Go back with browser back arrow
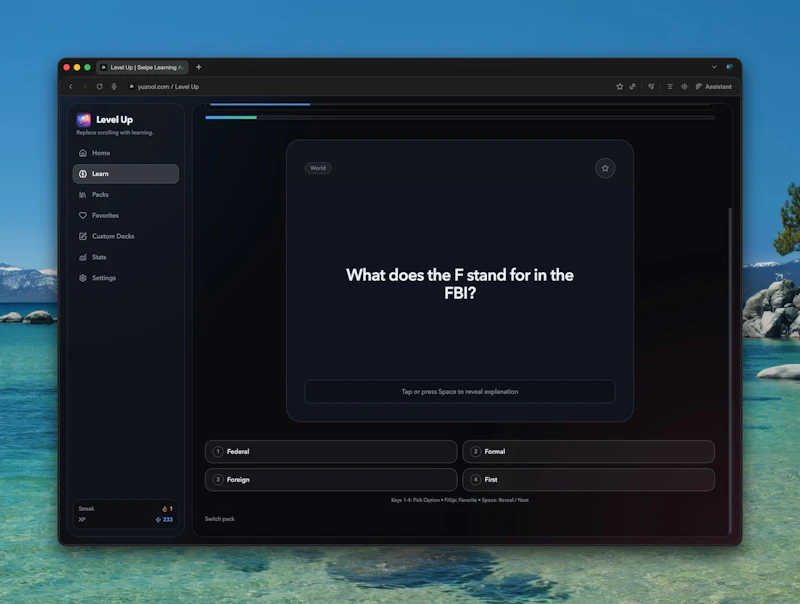 (x=70, y=87)
